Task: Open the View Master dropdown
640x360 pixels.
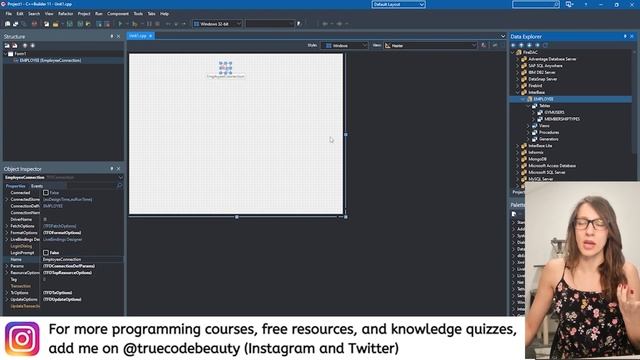Action: click(430, 46)
